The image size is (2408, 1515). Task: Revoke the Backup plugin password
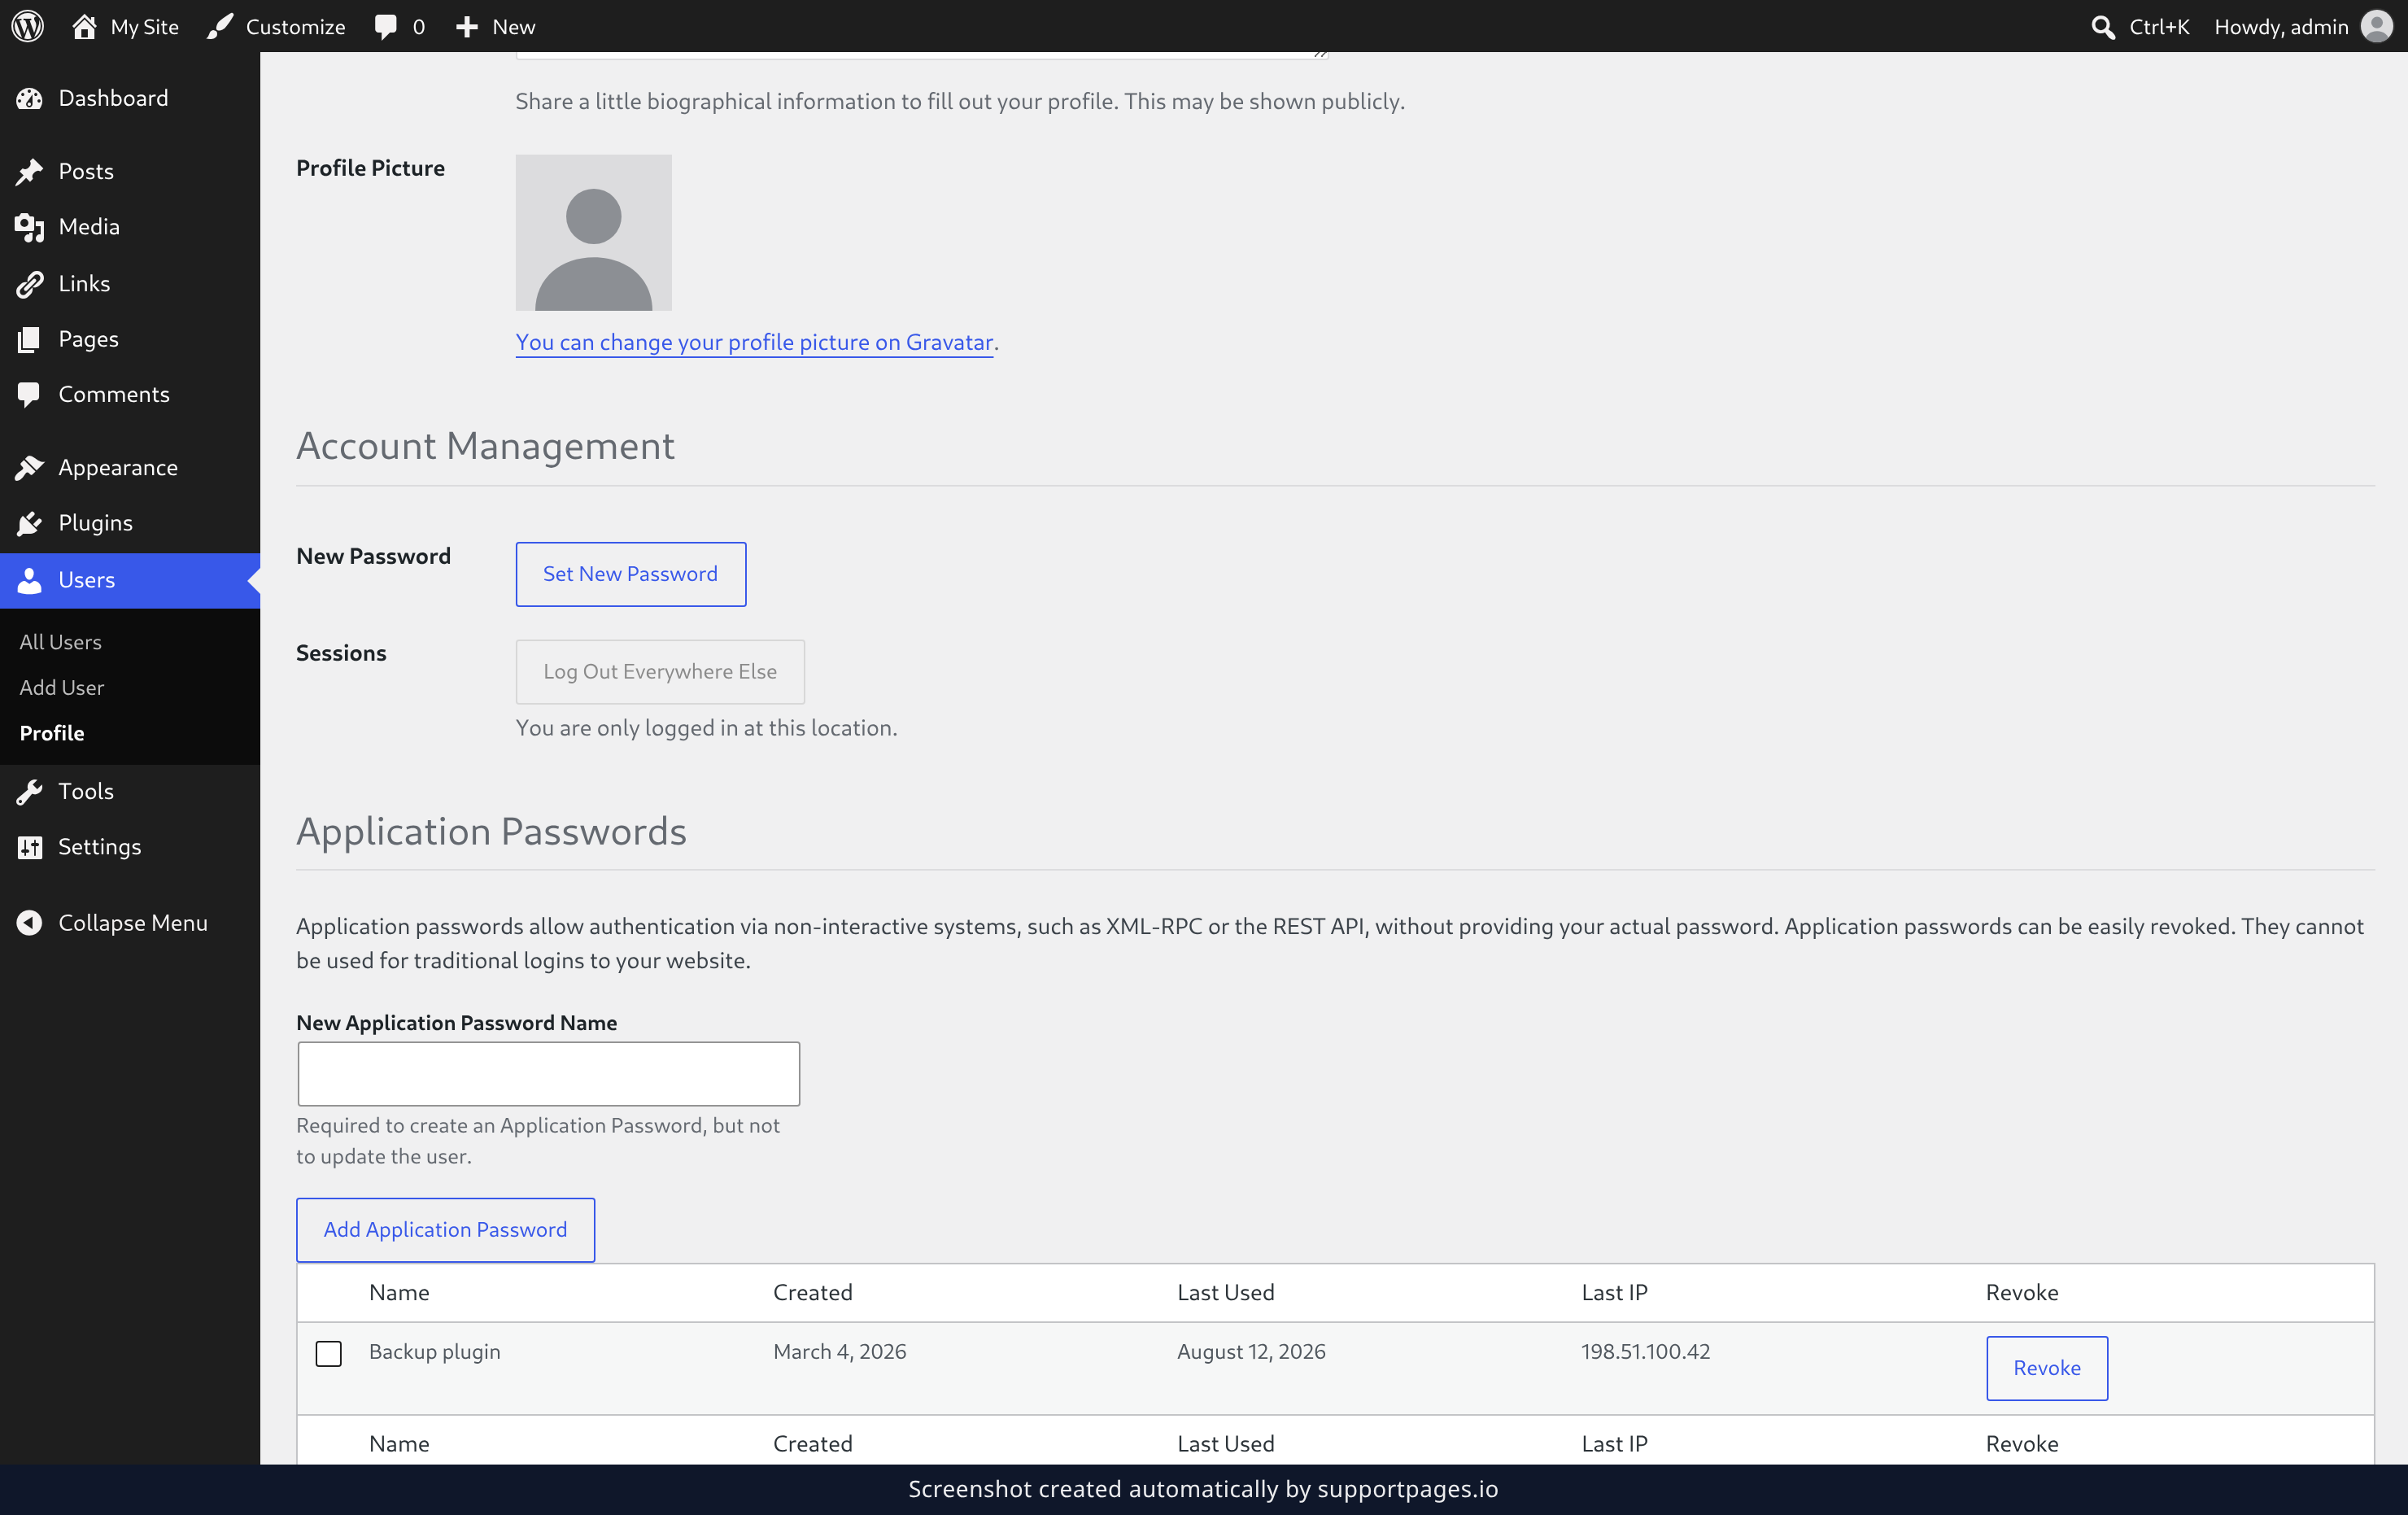pos(2046,1367)
